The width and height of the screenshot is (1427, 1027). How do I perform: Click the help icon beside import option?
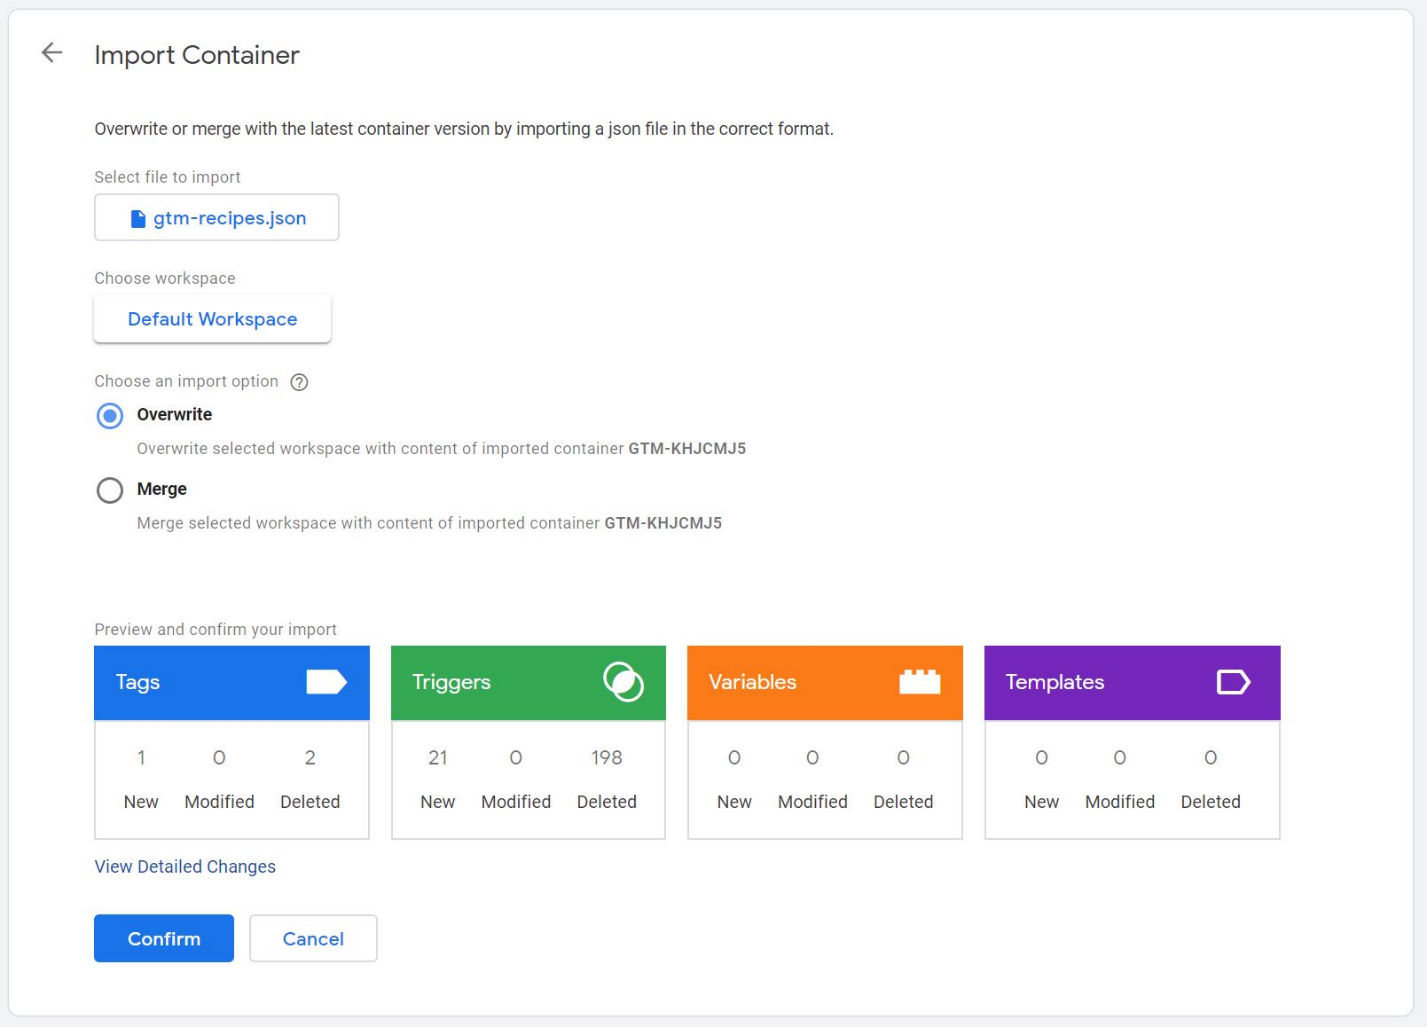(299, 382)
